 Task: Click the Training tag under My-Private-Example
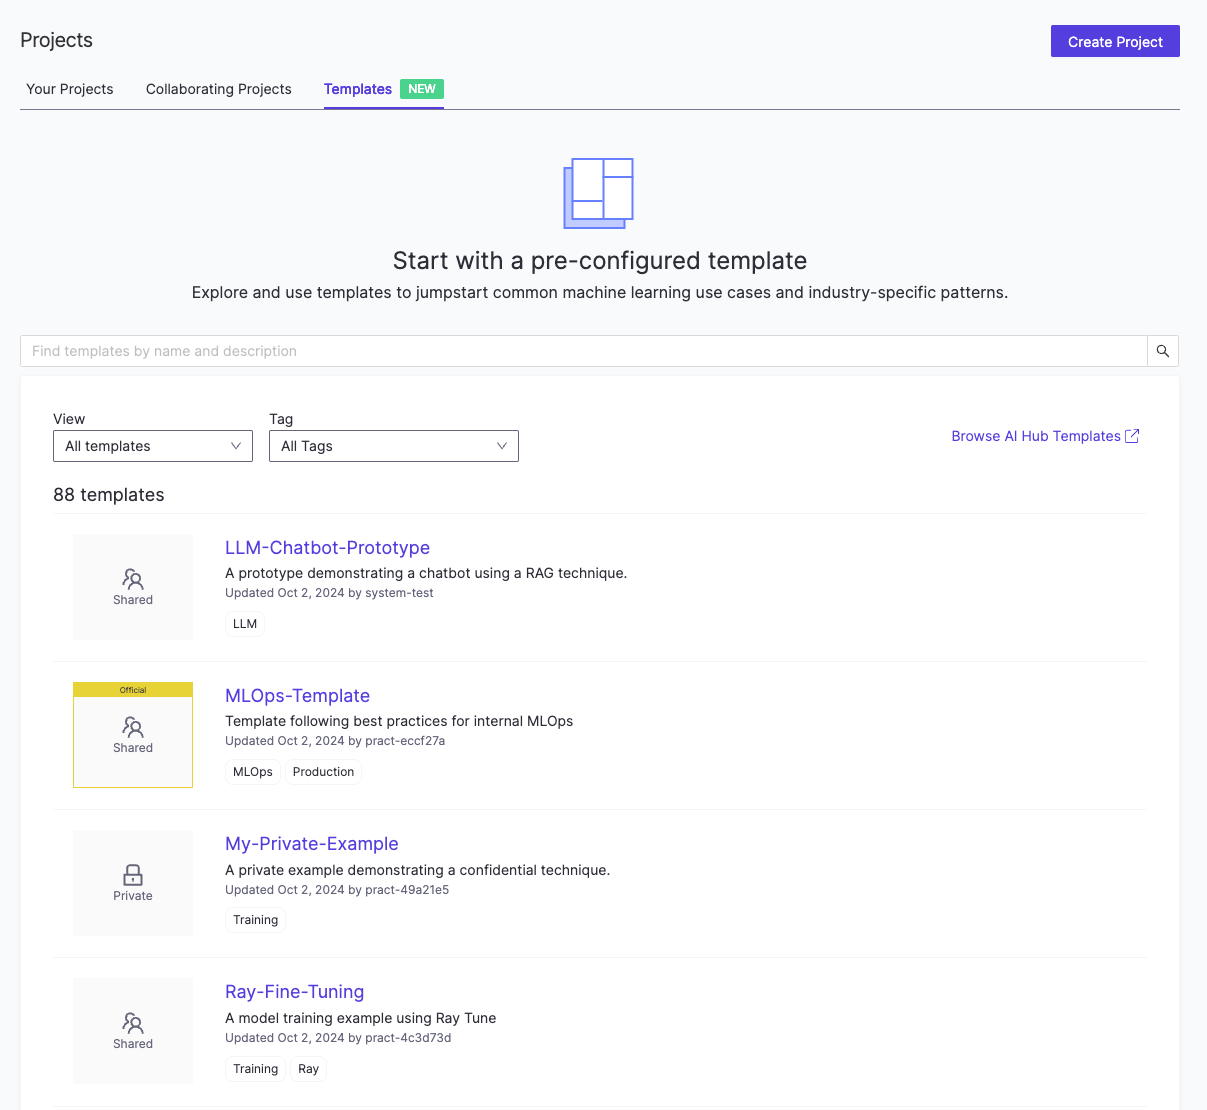pyautogui.click(x=256, y=920)
